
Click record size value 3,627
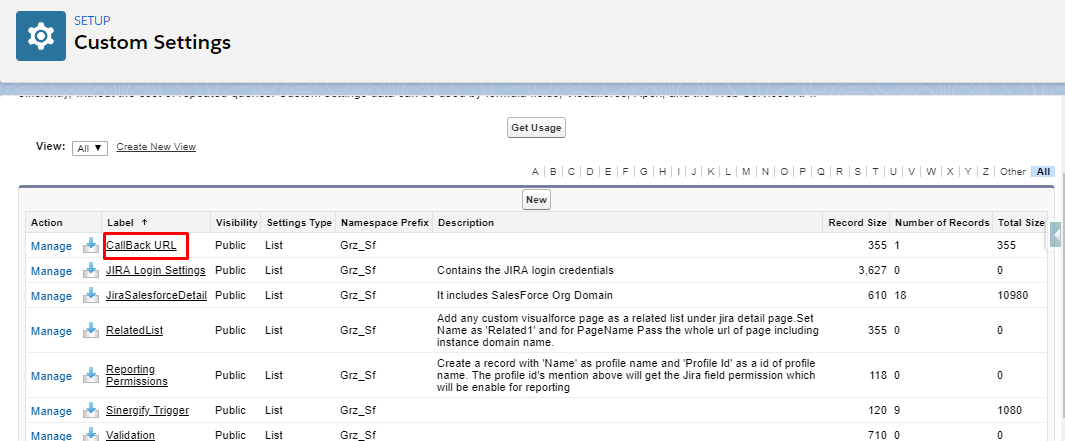click(873, 270)
